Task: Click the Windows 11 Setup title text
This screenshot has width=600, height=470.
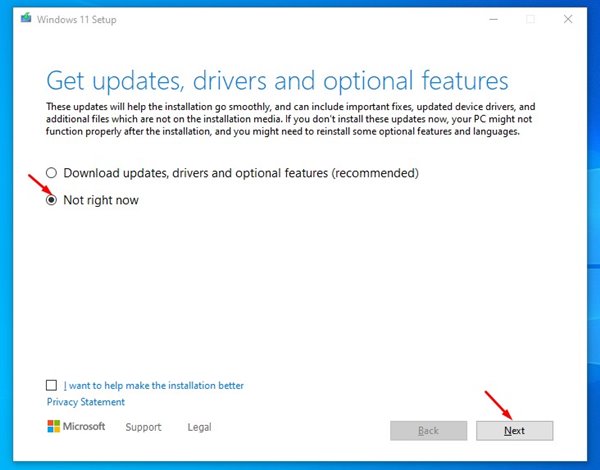Action: pos(77,20)
